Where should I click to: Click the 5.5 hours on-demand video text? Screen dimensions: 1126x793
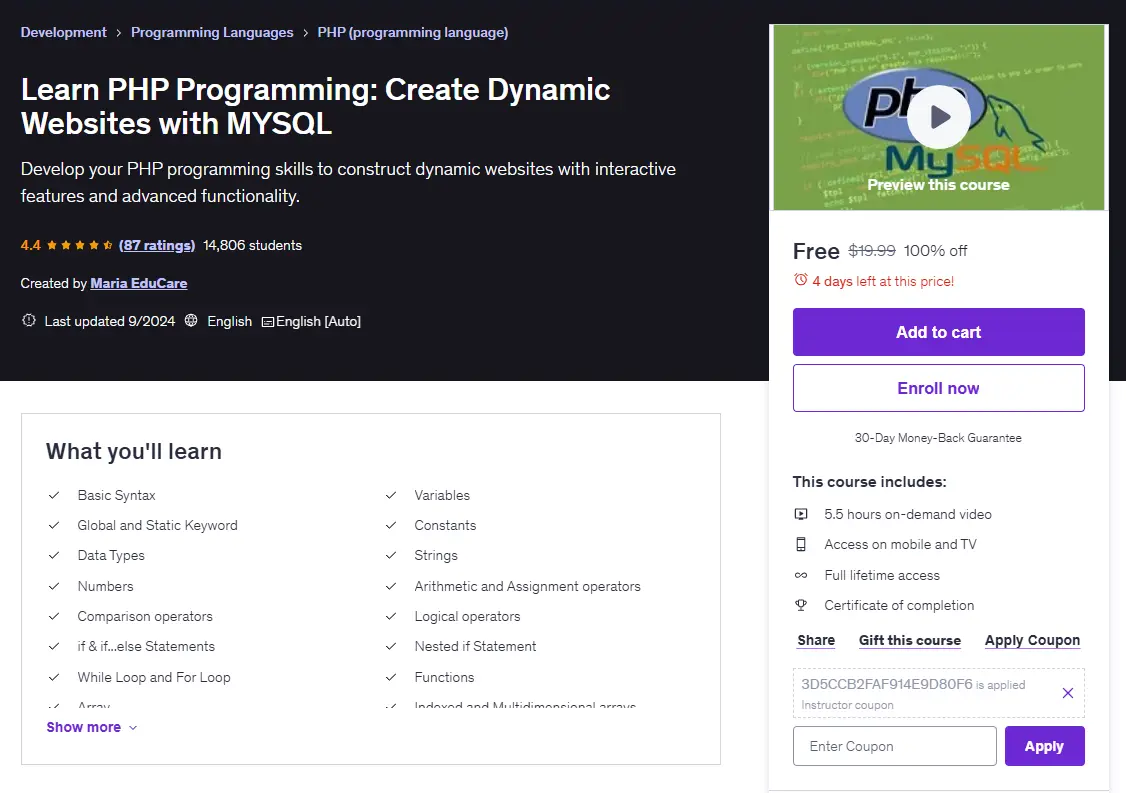[908, 514]
